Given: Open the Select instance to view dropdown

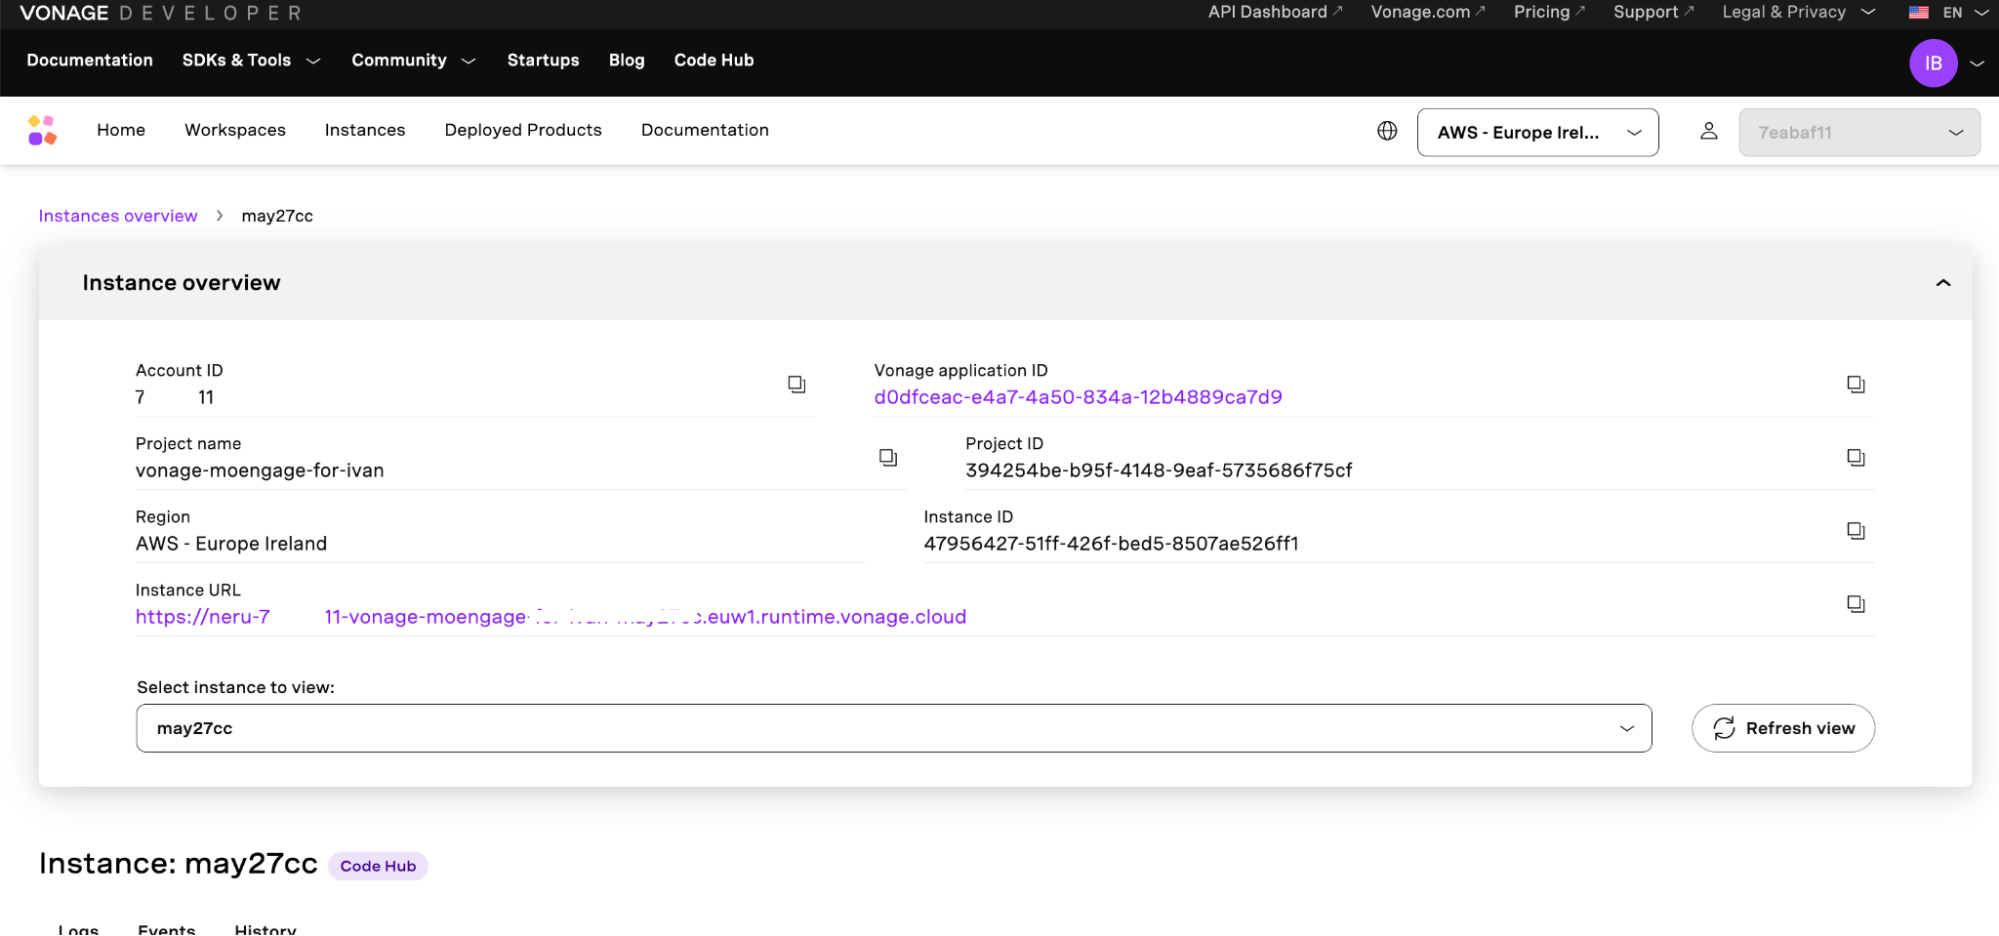Looking at the screenshot, I should click(x=894, y=728).
